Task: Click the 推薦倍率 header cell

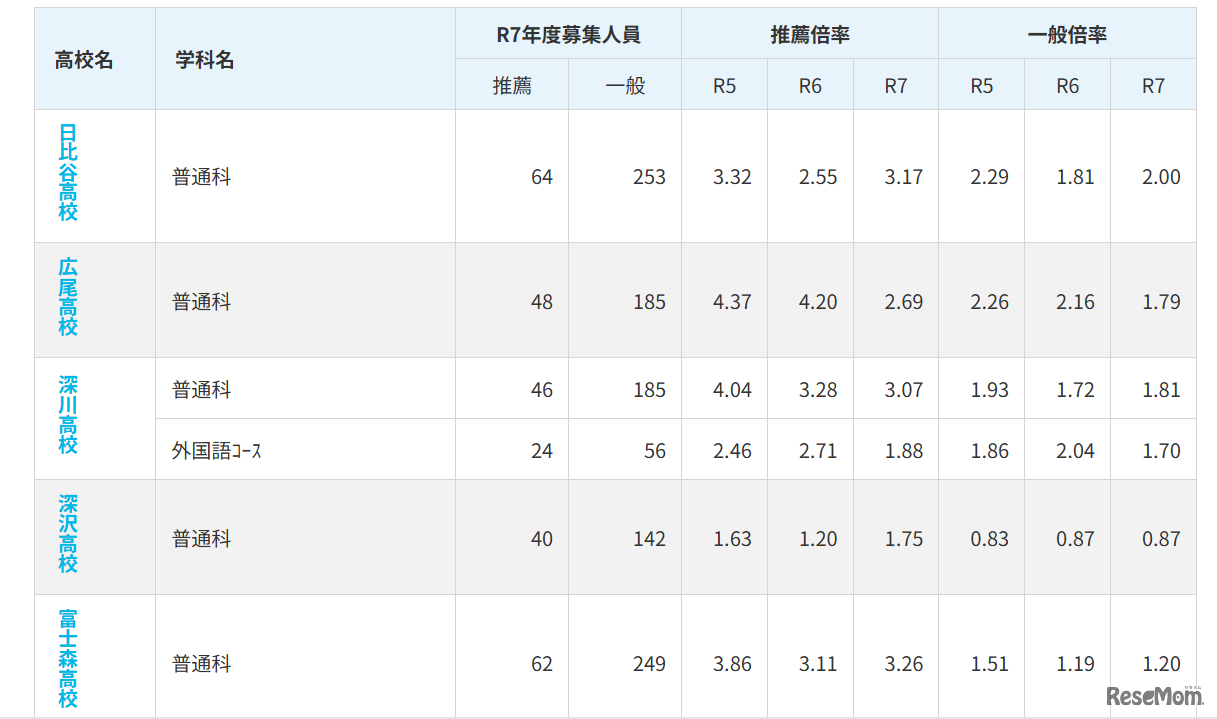Action: (x=810, y=35)
